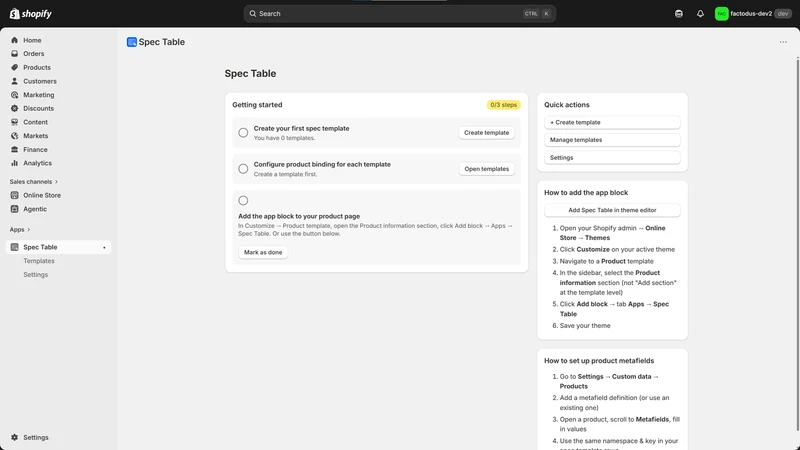The height and width of the screenshot is (450, 800).
Task: Open the Home icon in sidebar
Action: coord(14,40)
